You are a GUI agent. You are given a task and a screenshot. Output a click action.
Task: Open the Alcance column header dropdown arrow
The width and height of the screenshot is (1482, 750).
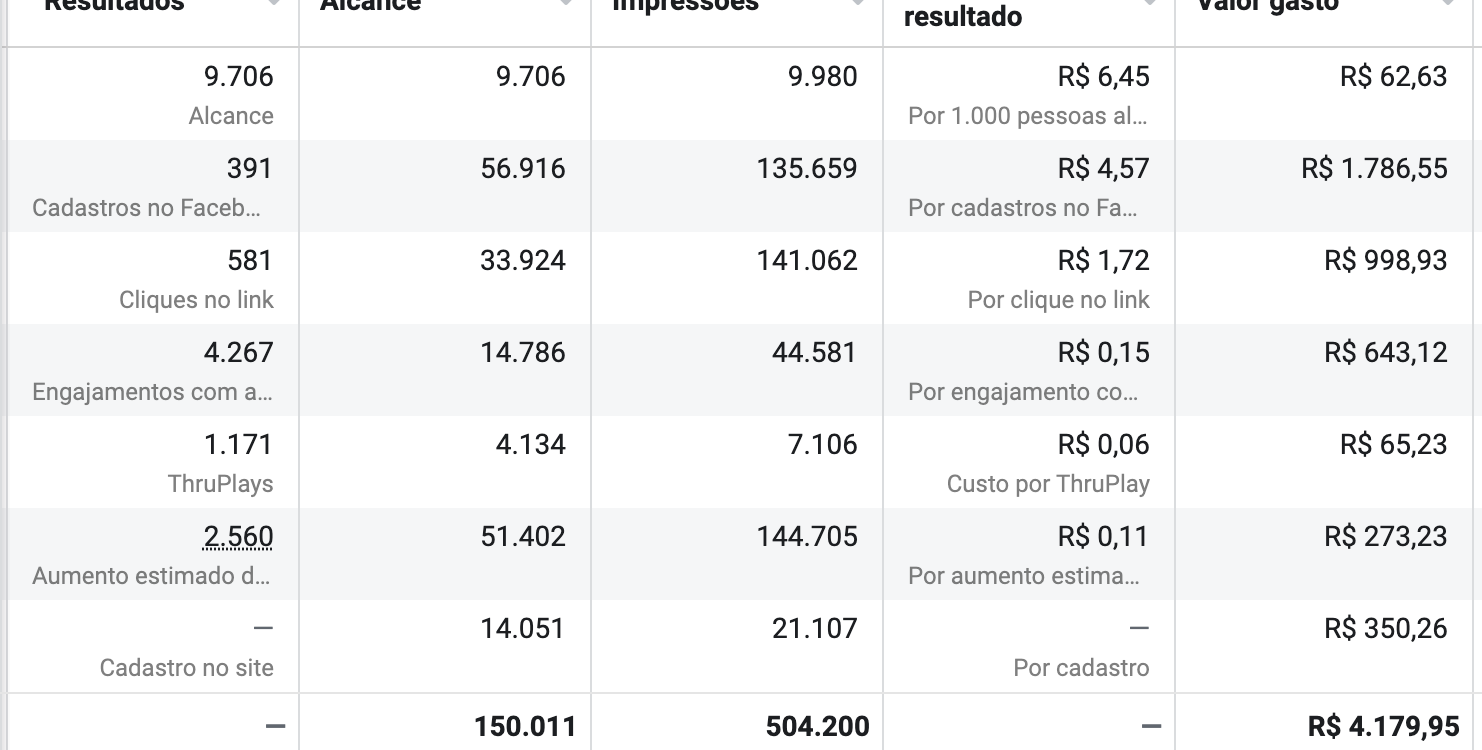coord(565,5)
